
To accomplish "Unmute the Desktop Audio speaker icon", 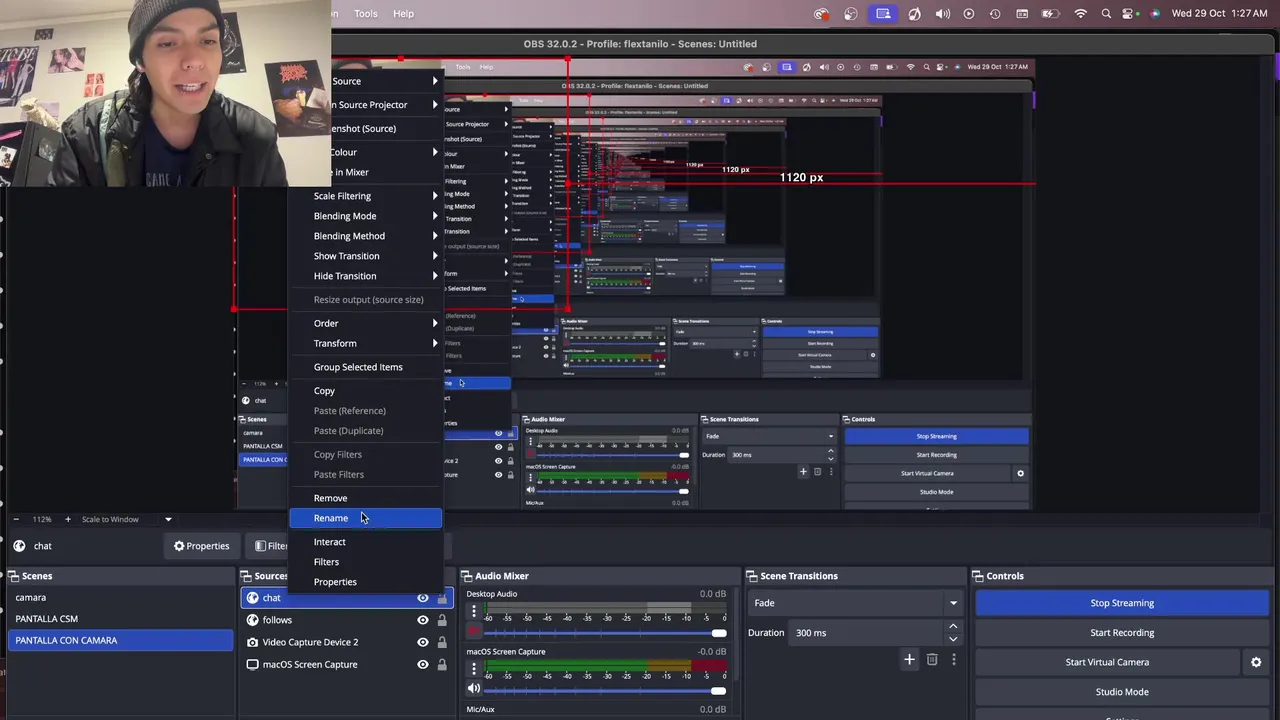I will point(474,633).
